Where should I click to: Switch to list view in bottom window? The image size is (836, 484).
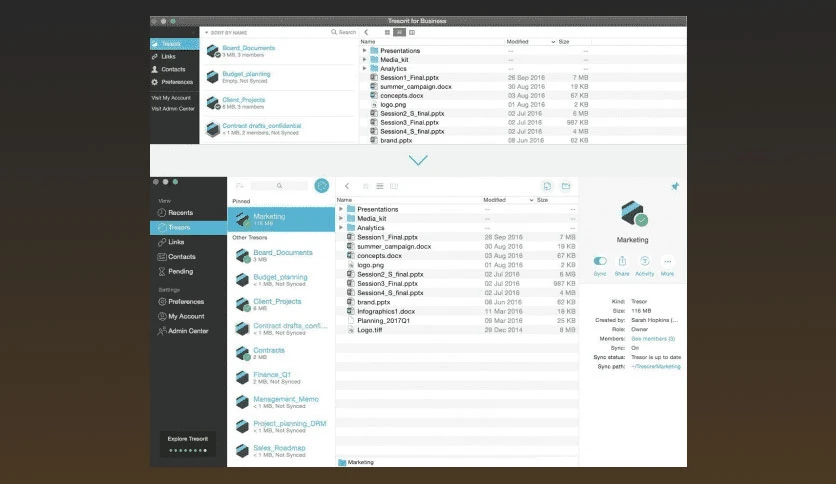click(x=380, y=186)
